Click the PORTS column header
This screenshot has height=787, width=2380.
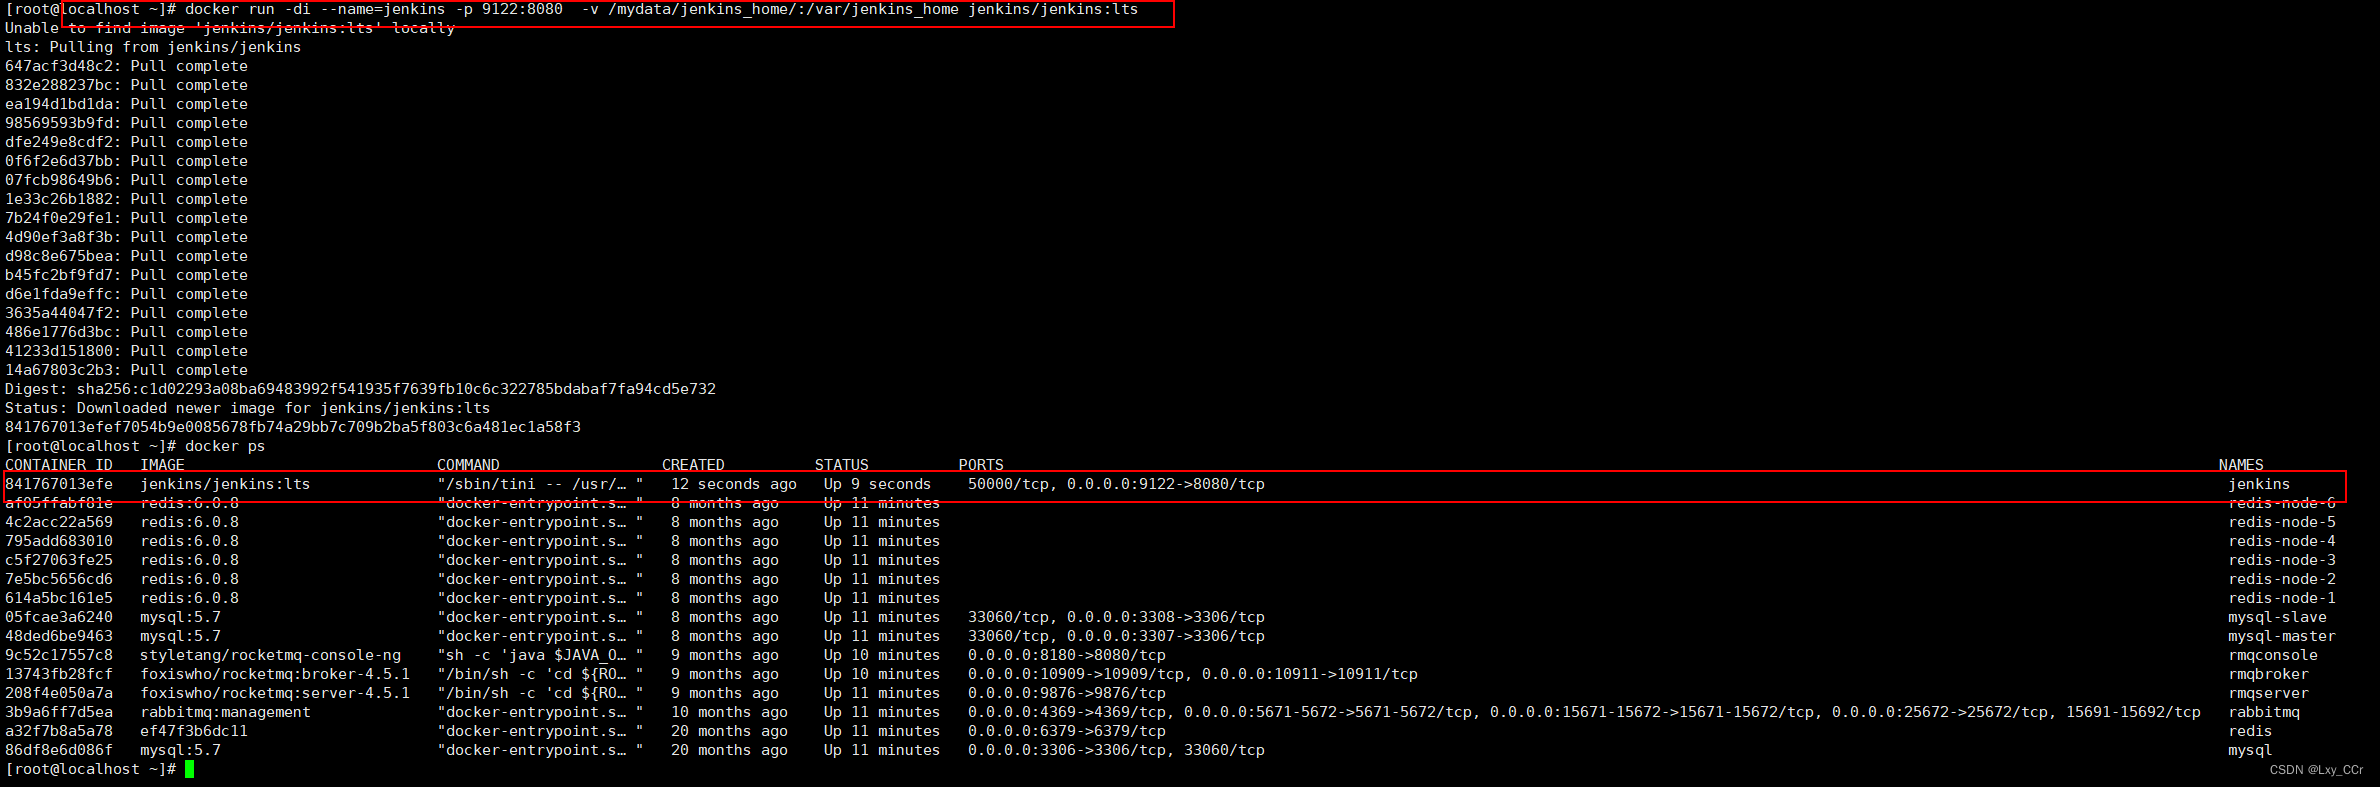(981, 465)
